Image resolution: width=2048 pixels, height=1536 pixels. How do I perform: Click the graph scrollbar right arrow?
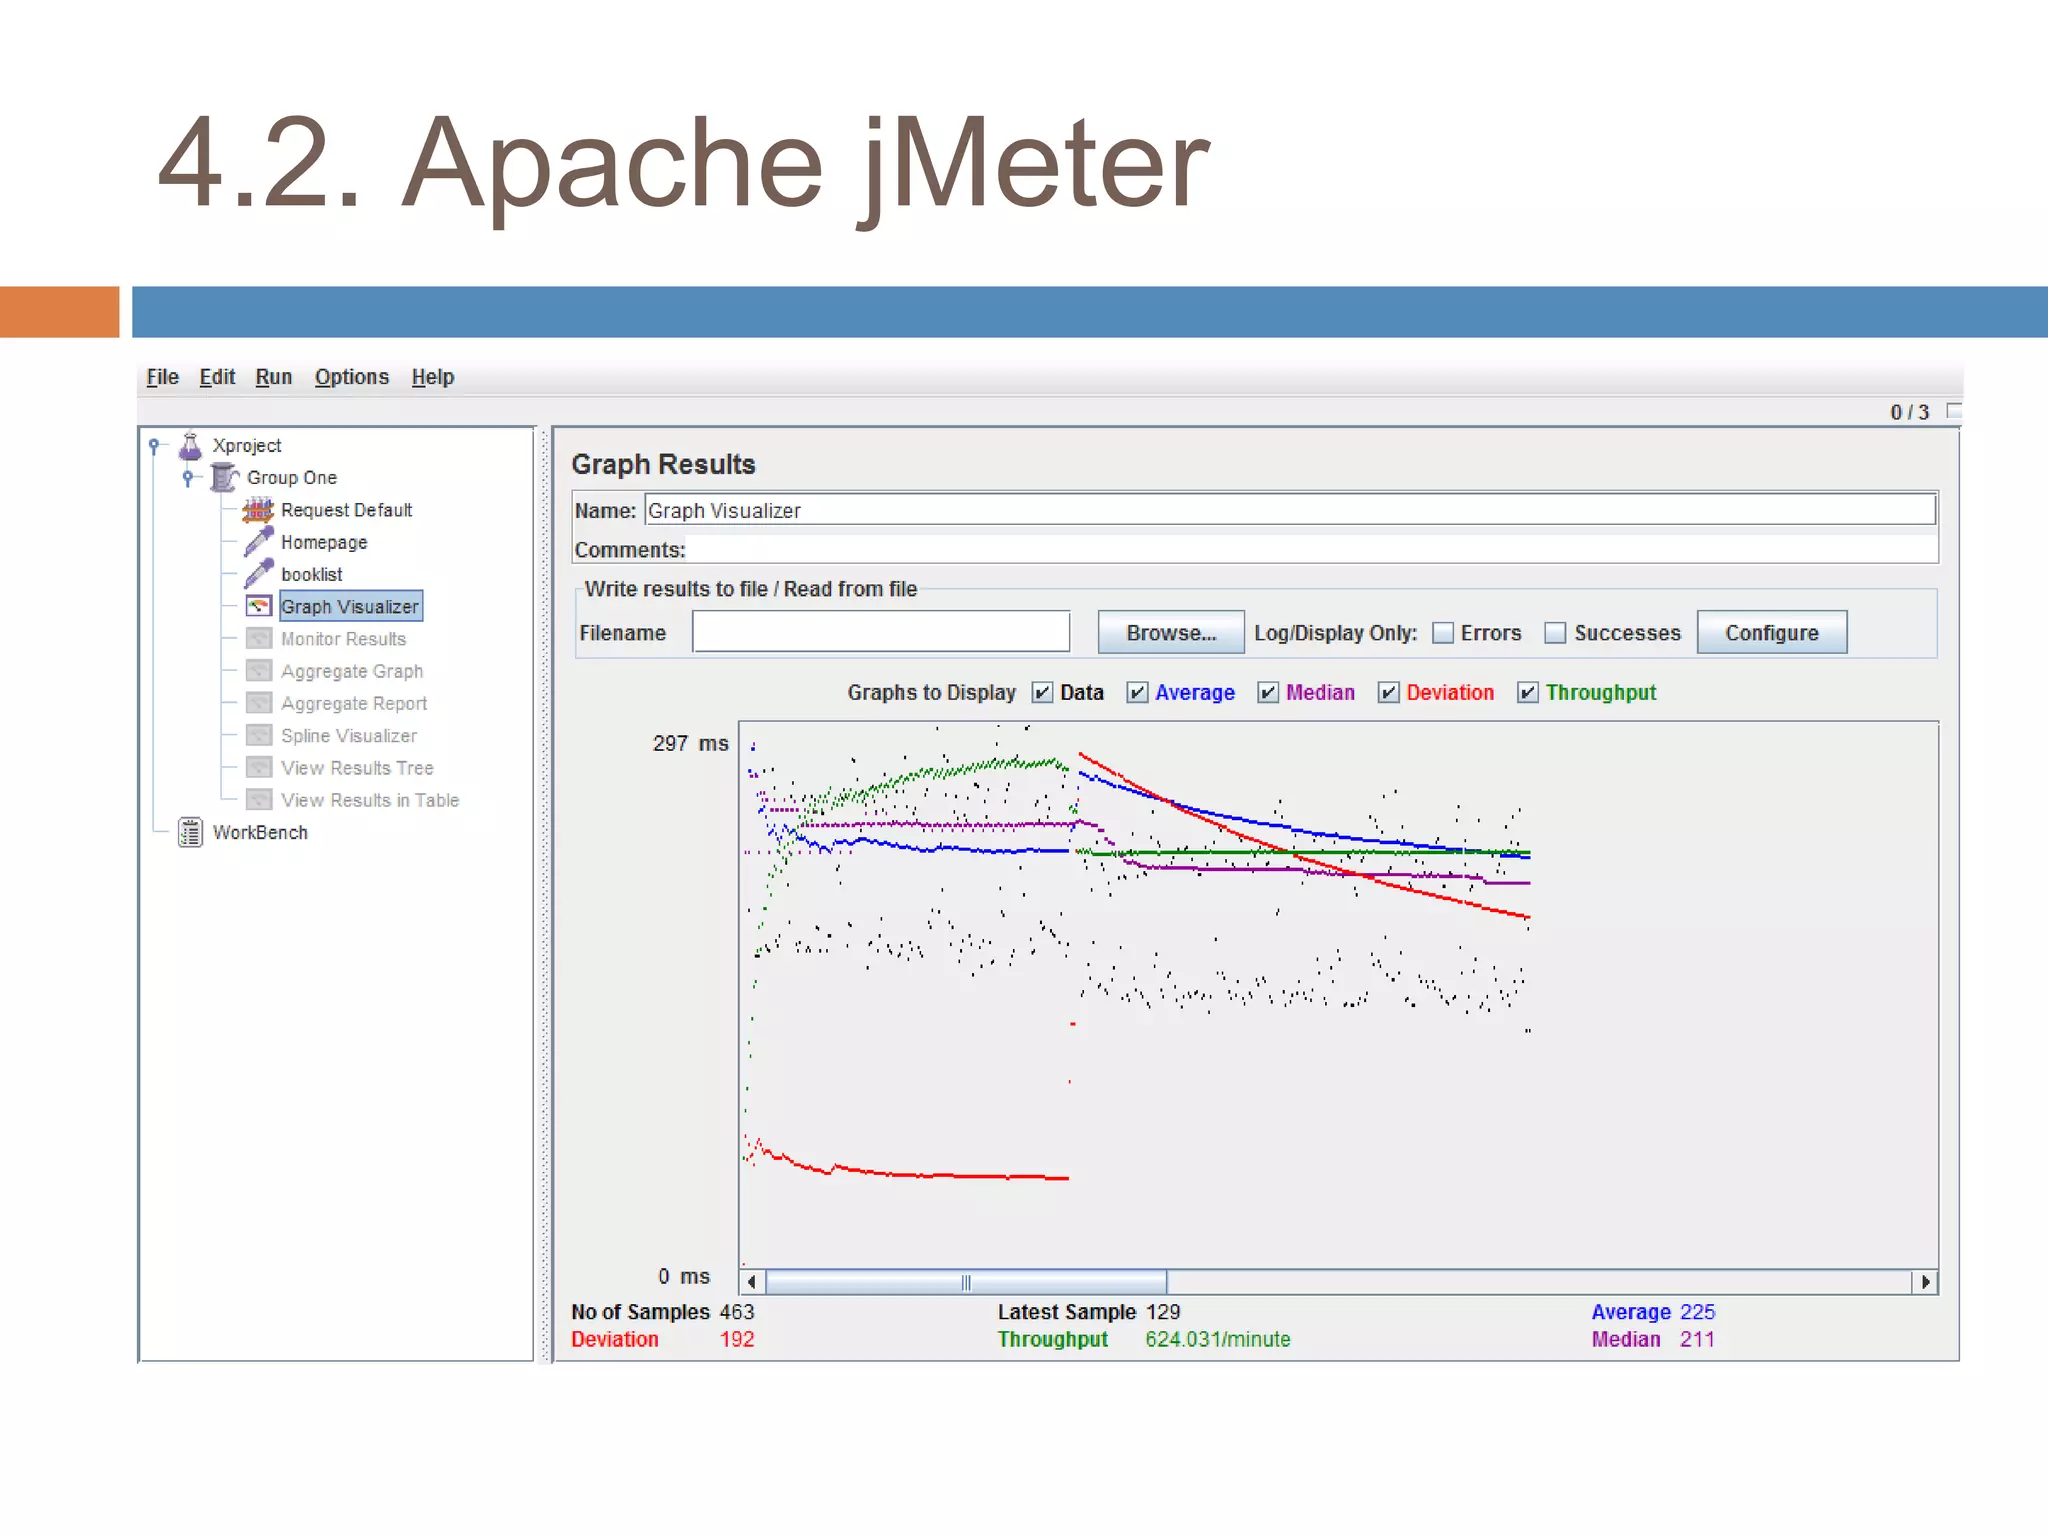pyautogui.click(x=1925, y=1282)
